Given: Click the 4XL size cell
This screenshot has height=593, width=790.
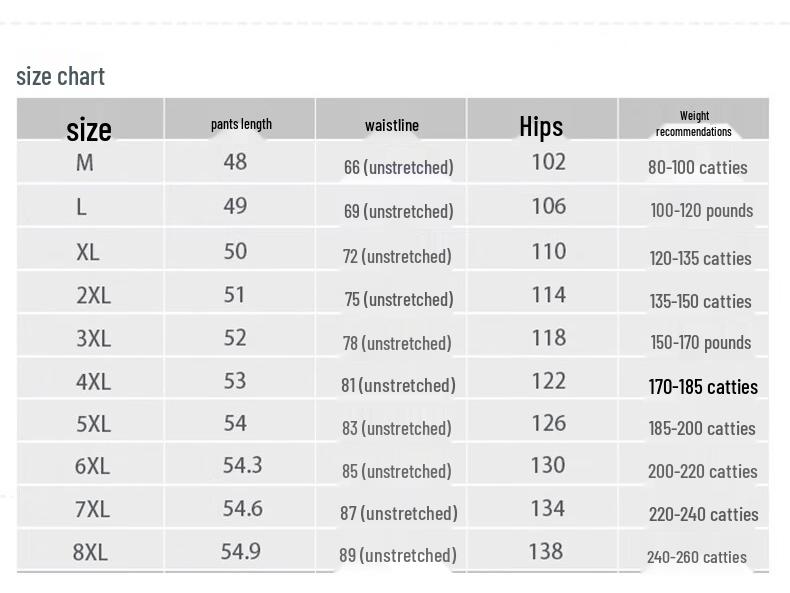Looking at the screenshot, I should 93,382.
